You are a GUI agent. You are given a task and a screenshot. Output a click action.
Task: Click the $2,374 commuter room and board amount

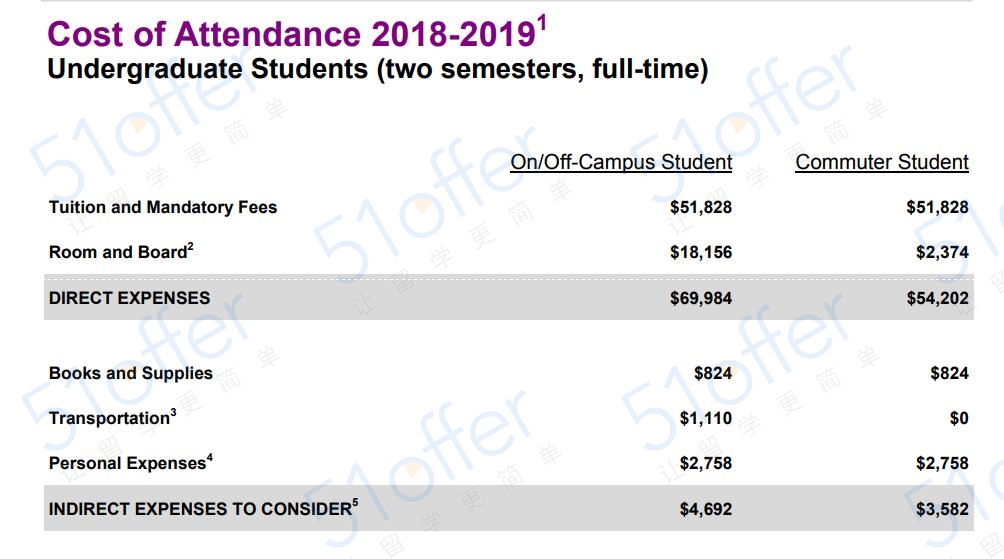pos(942,252)
